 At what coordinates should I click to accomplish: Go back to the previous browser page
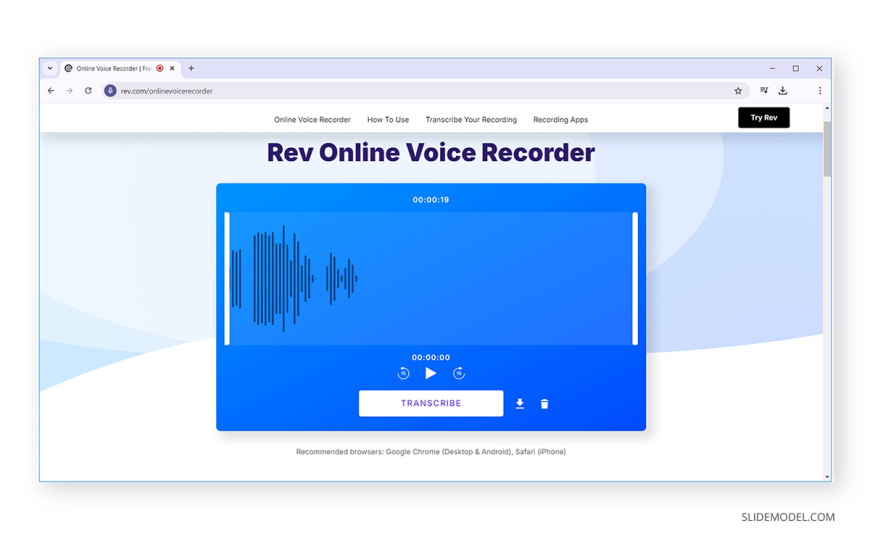(x=51, y=91)
